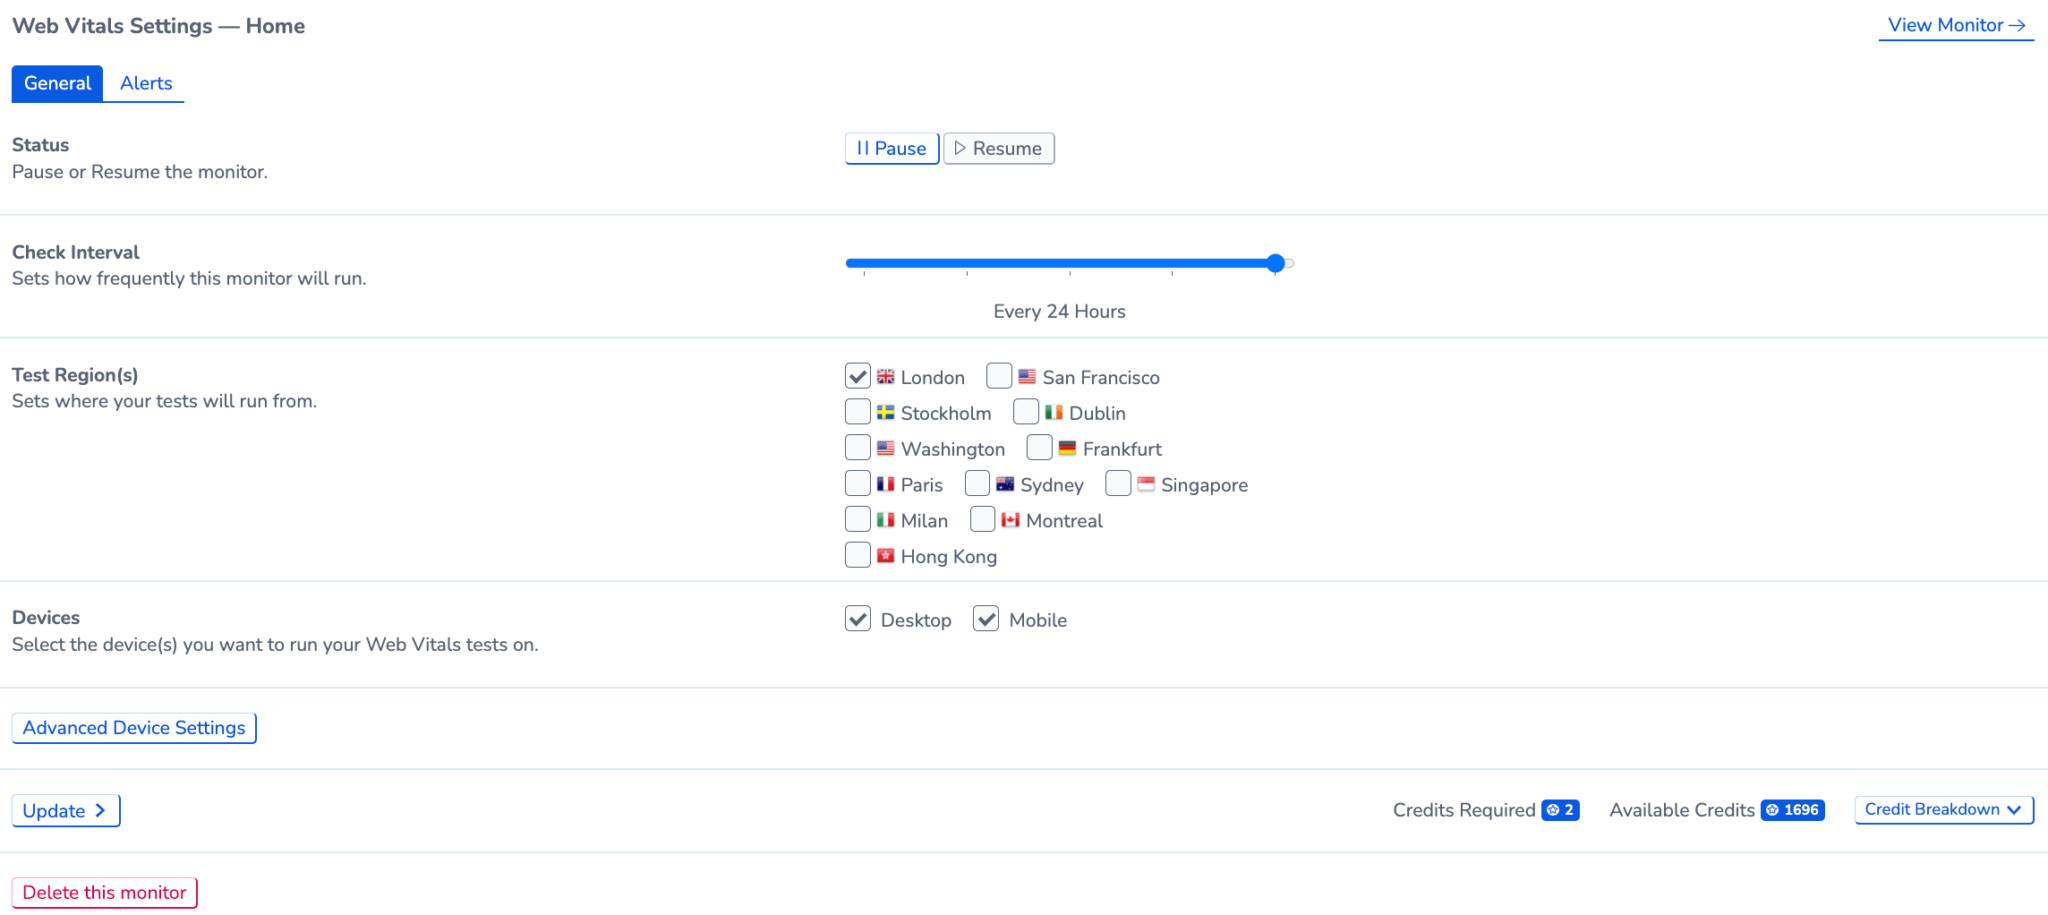Click the arrow icon in View Monitor link

coord(2015,25)
